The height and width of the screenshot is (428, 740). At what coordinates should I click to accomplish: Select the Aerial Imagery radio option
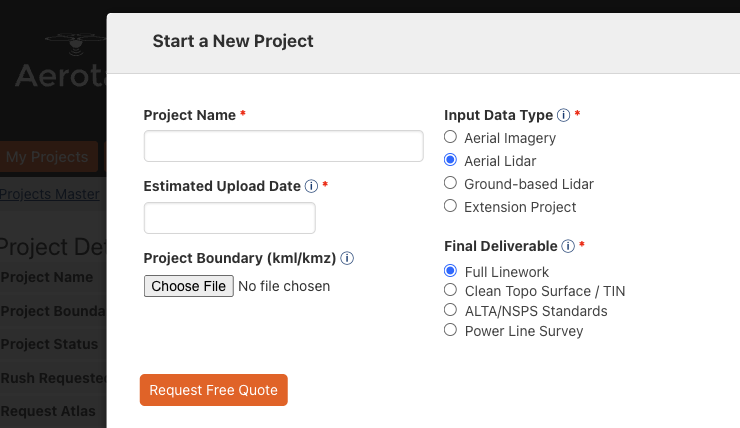pos(450,137)
